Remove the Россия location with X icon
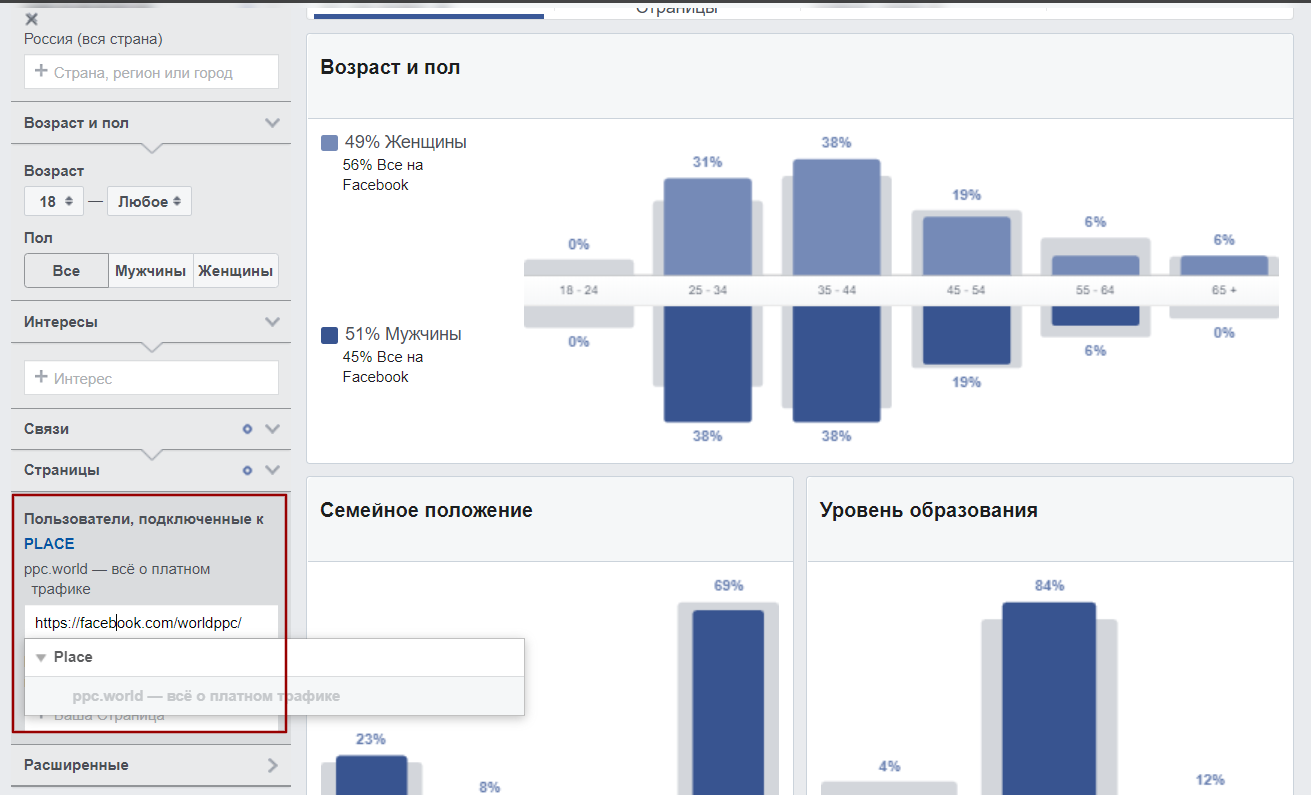Screen dimensions: 1311x795 click(31, 19)
